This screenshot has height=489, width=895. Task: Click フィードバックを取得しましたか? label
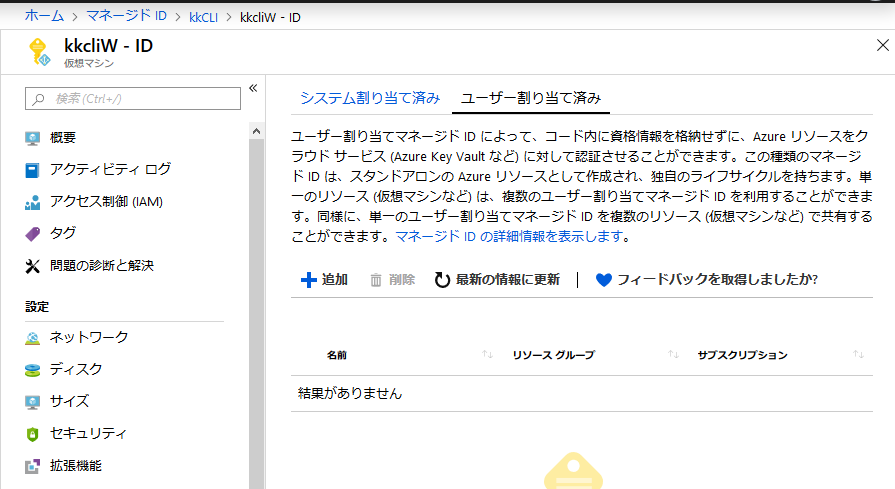[x=717, y=280]
